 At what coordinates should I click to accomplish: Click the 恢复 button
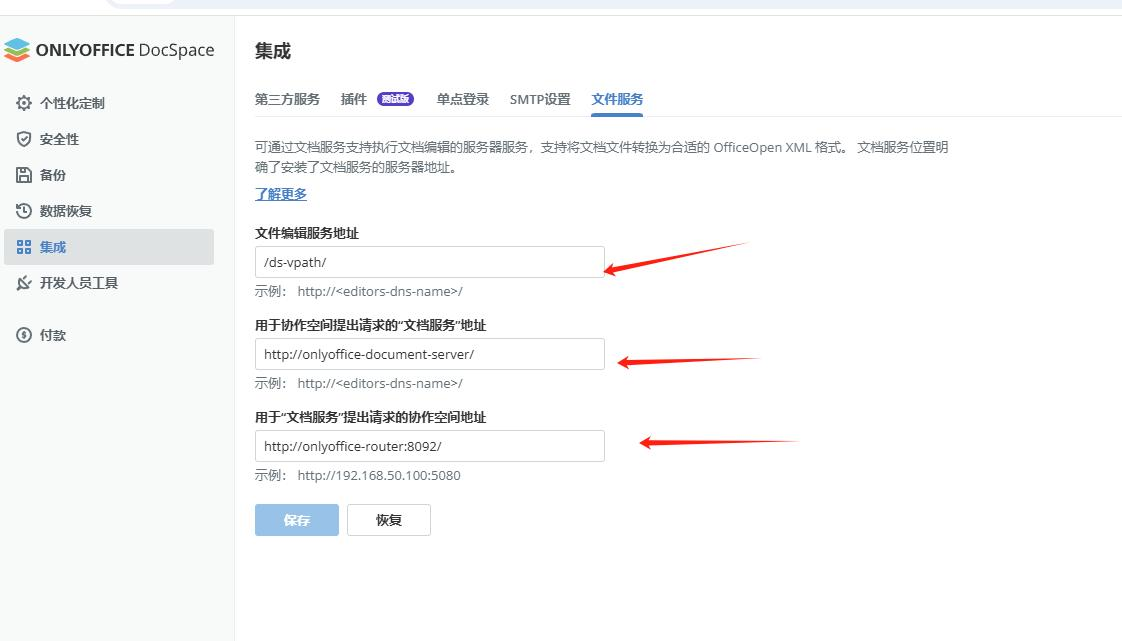pyautogui.click(x=389, y=520)
